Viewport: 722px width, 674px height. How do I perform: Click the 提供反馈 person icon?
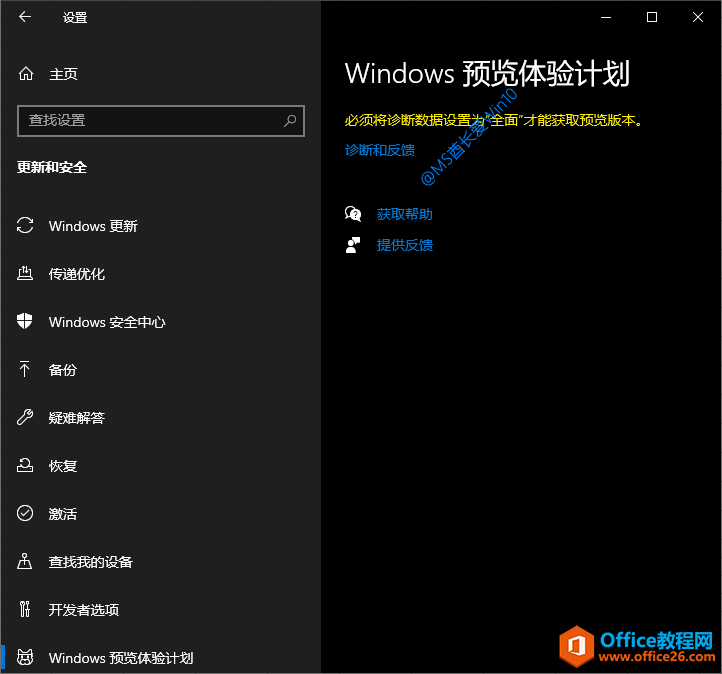point(353,245)
